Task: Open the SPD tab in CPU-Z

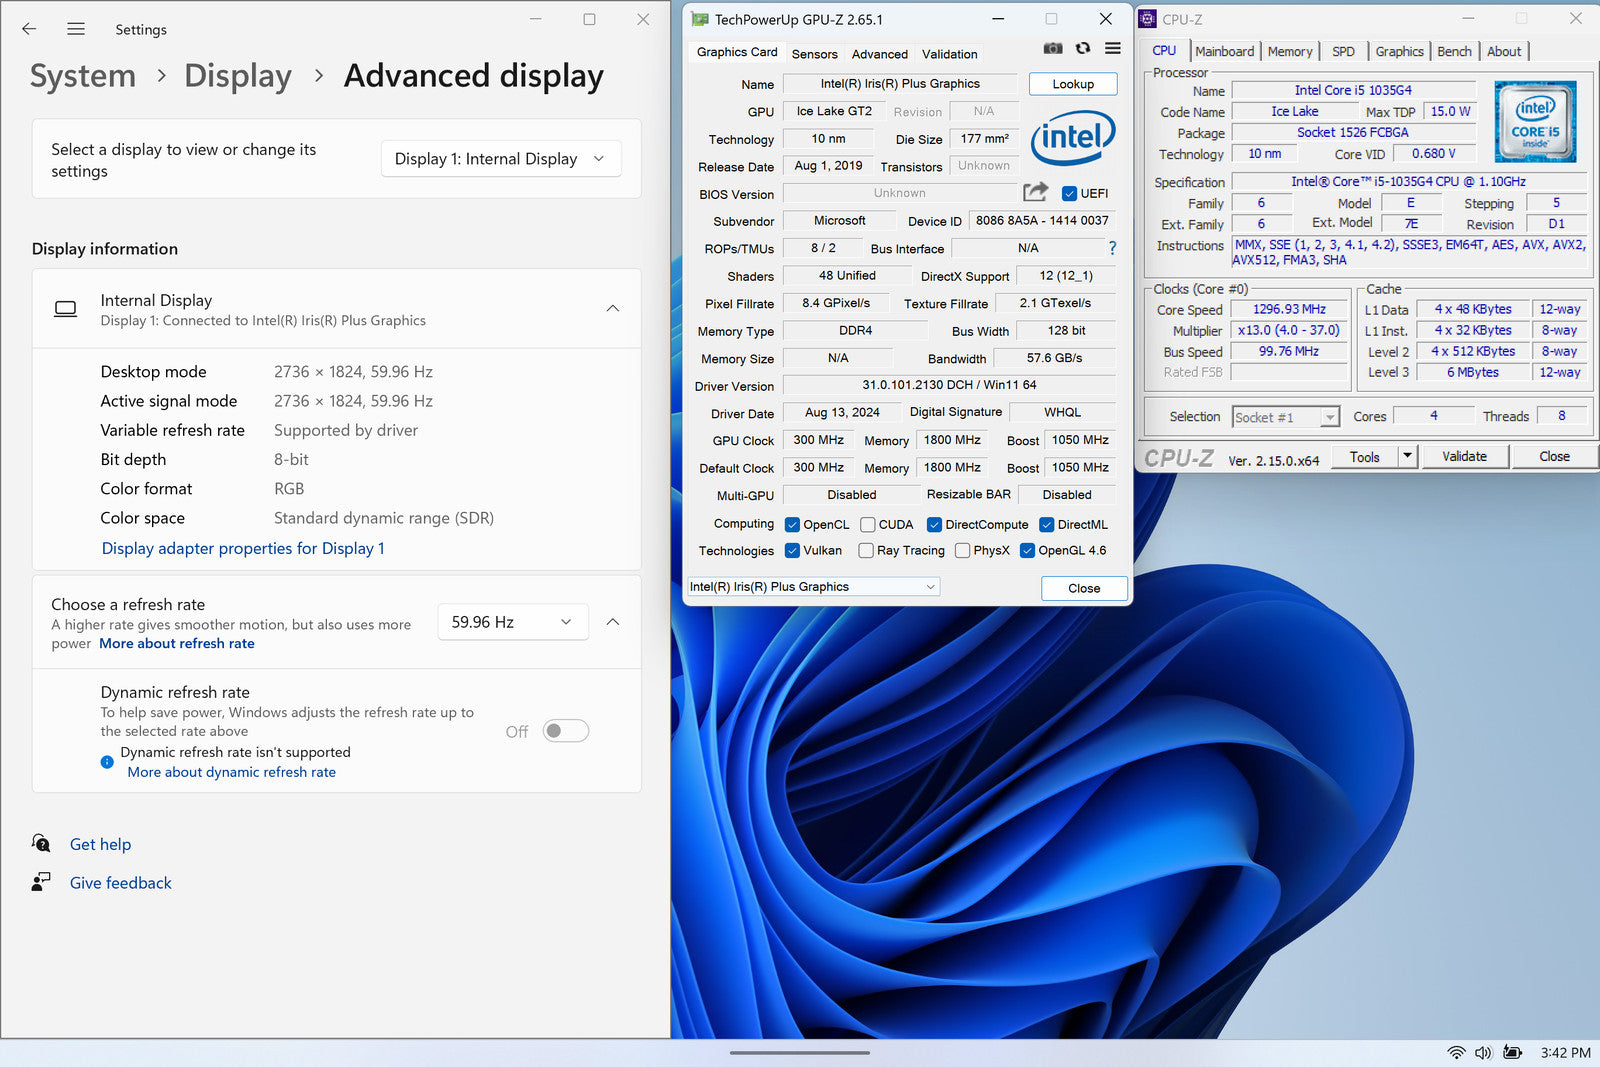Action: point(1343,51)
